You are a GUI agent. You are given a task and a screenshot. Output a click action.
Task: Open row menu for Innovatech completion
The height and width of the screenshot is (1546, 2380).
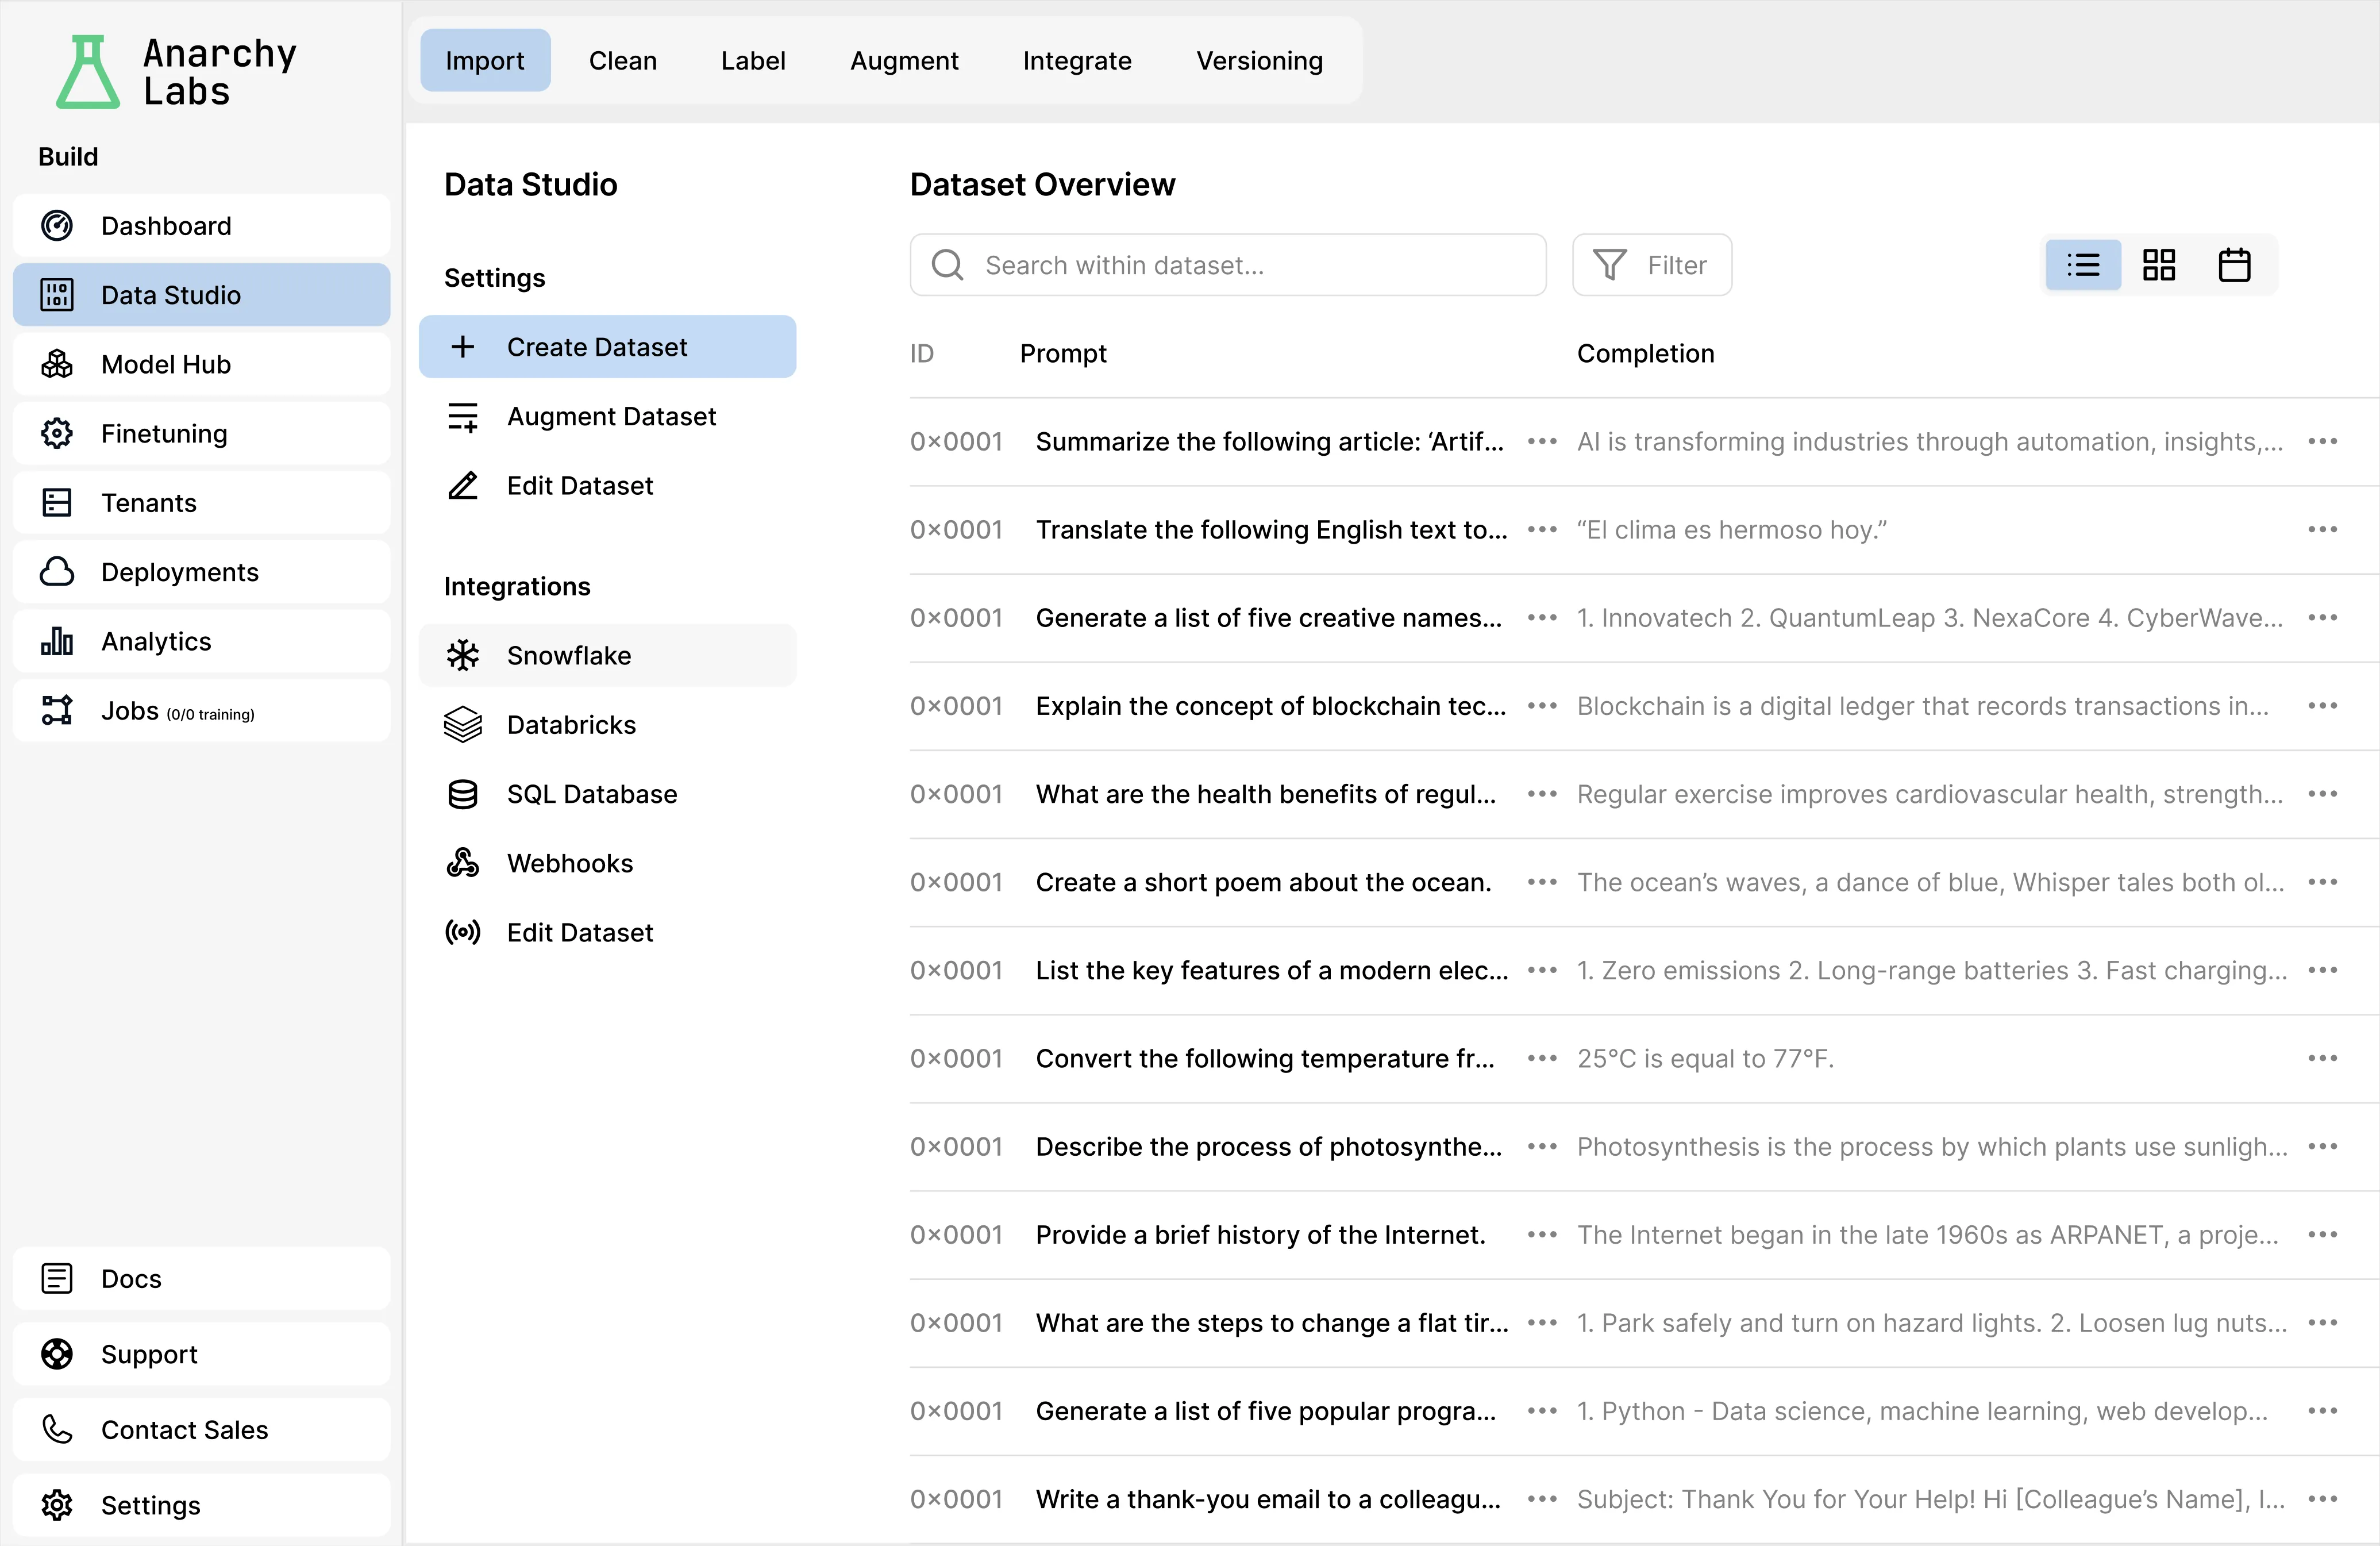click(x=2322, y=617)
